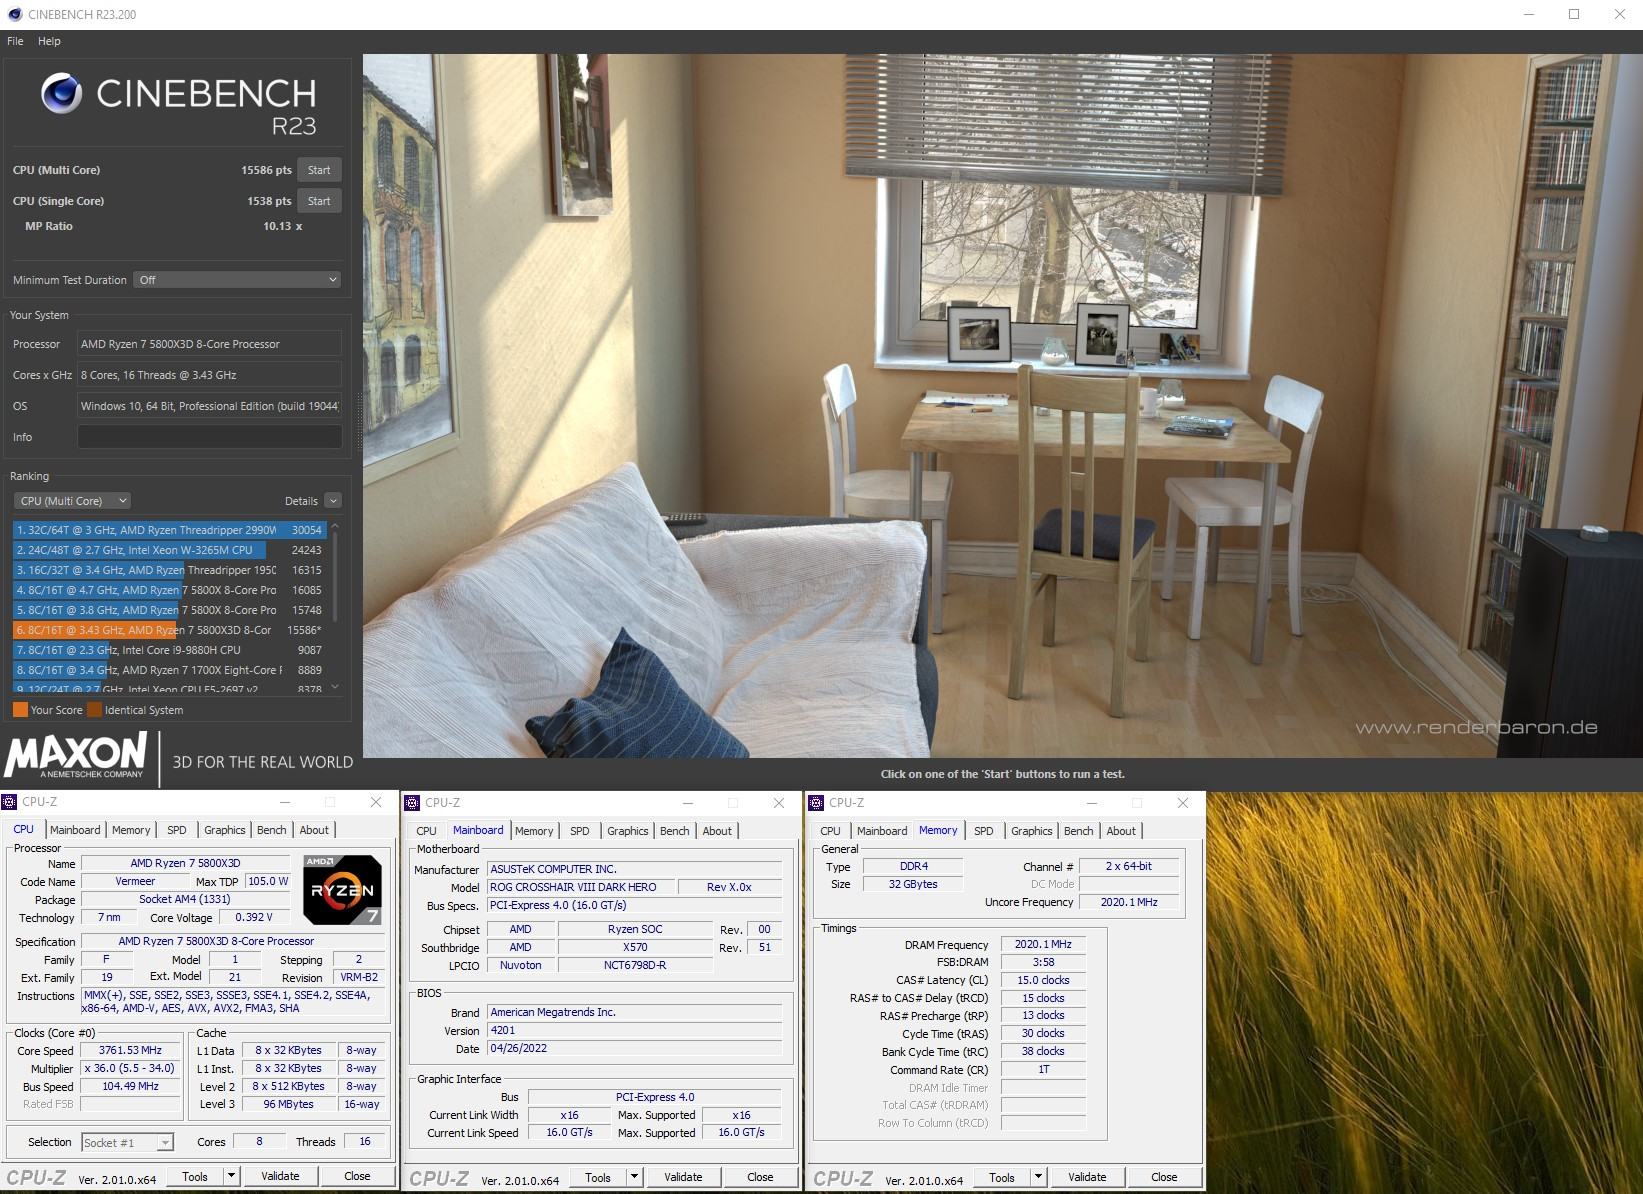Click the Processor name field in Your System
Screen dimensions: 1643x1194
coord(210,344)
